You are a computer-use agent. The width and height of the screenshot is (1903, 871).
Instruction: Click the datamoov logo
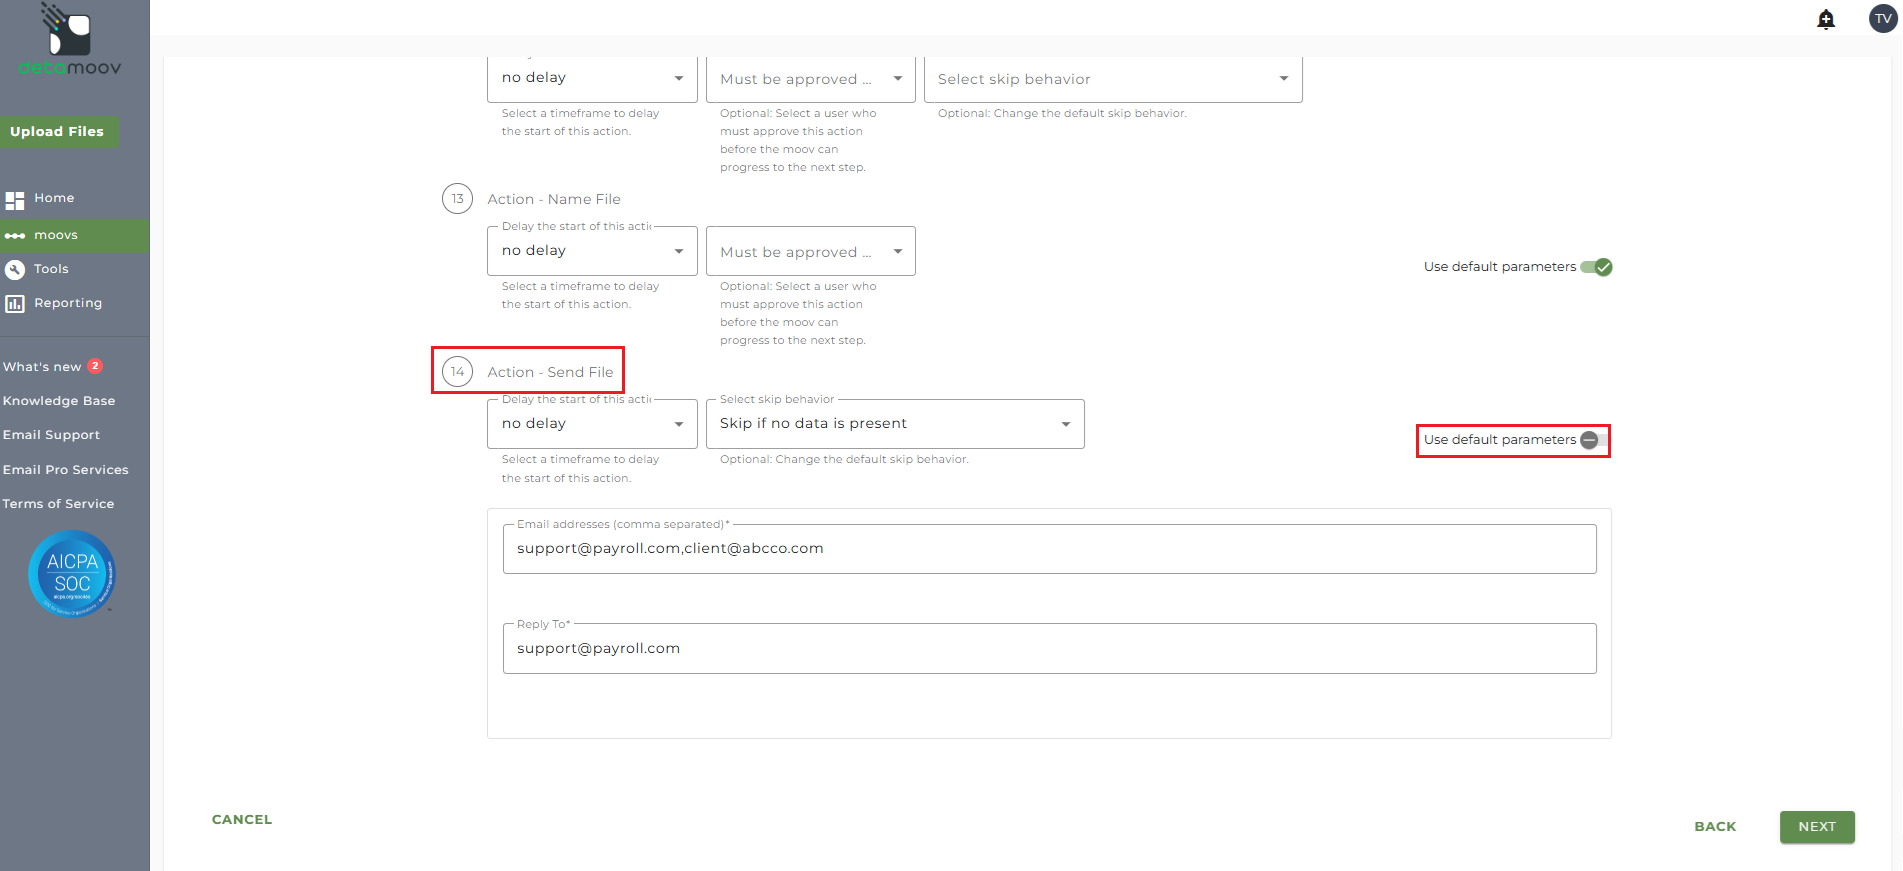coord(70,41)
